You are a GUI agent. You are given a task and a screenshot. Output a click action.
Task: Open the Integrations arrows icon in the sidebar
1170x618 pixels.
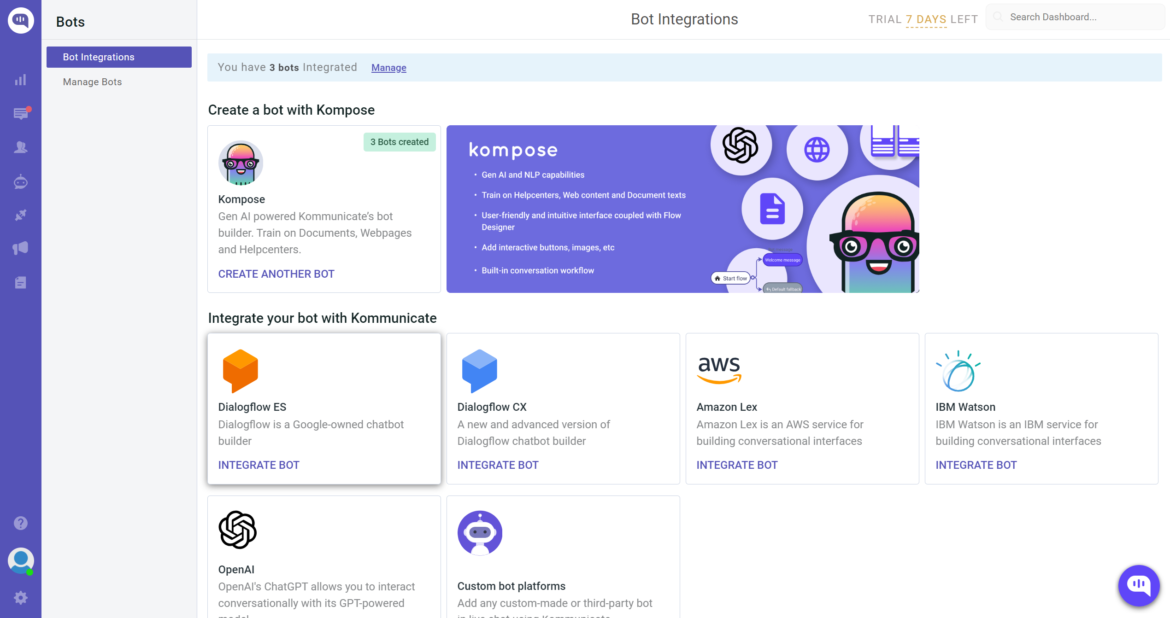[x=20, y=214]
